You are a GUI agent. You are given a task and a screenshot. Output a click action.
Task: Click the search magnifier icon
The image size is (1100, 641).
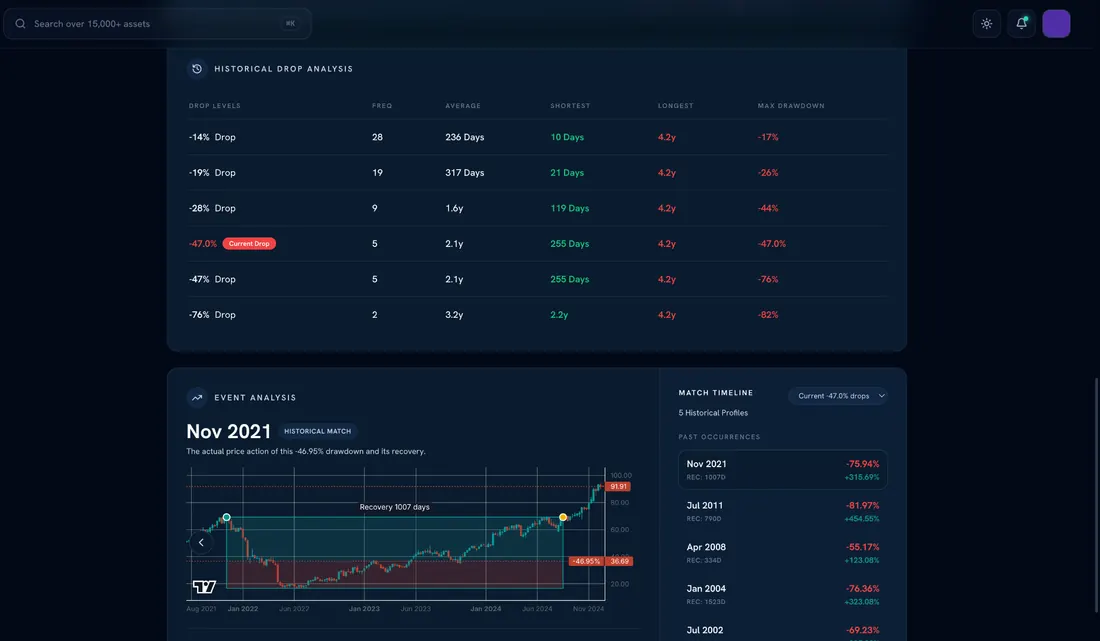[x=20, y=24]
